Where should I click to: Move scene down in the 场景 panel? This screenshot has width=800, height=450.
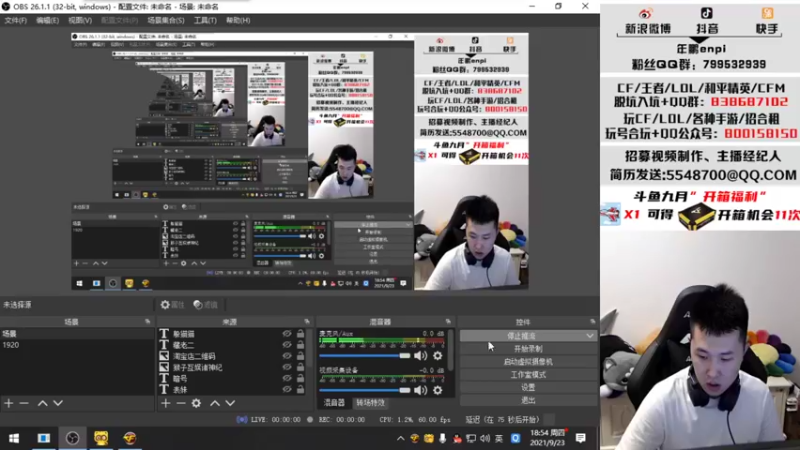[58, 403]
